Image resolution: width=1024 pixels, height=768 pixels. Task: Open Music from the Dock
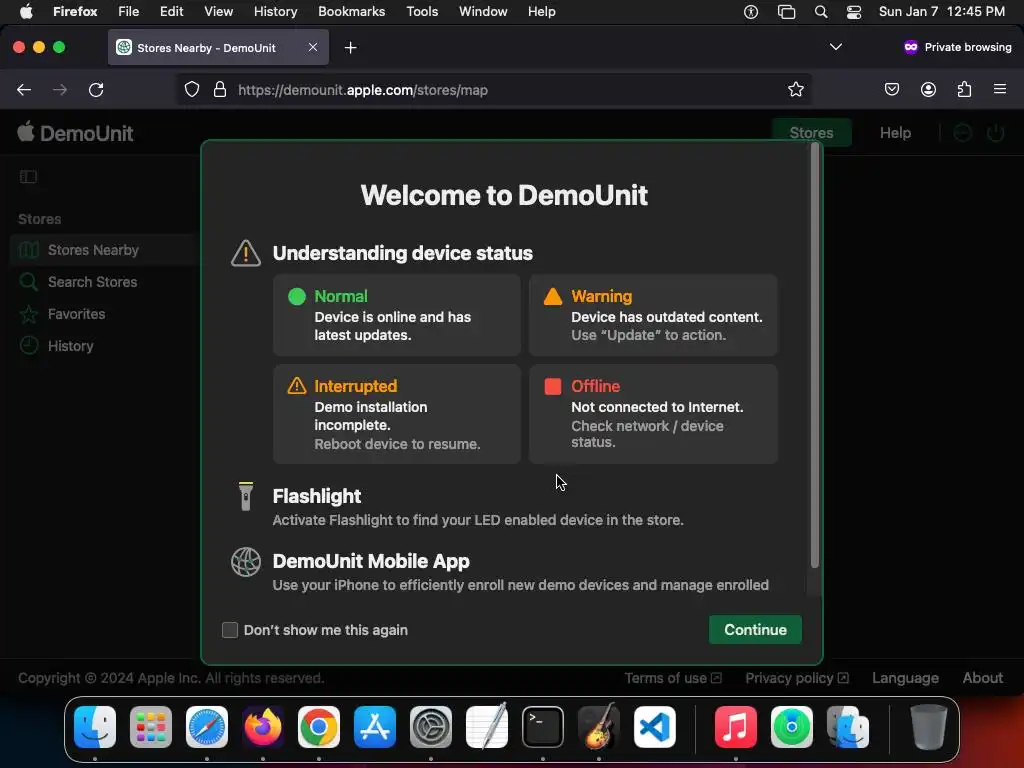click(x=735, y=727)
